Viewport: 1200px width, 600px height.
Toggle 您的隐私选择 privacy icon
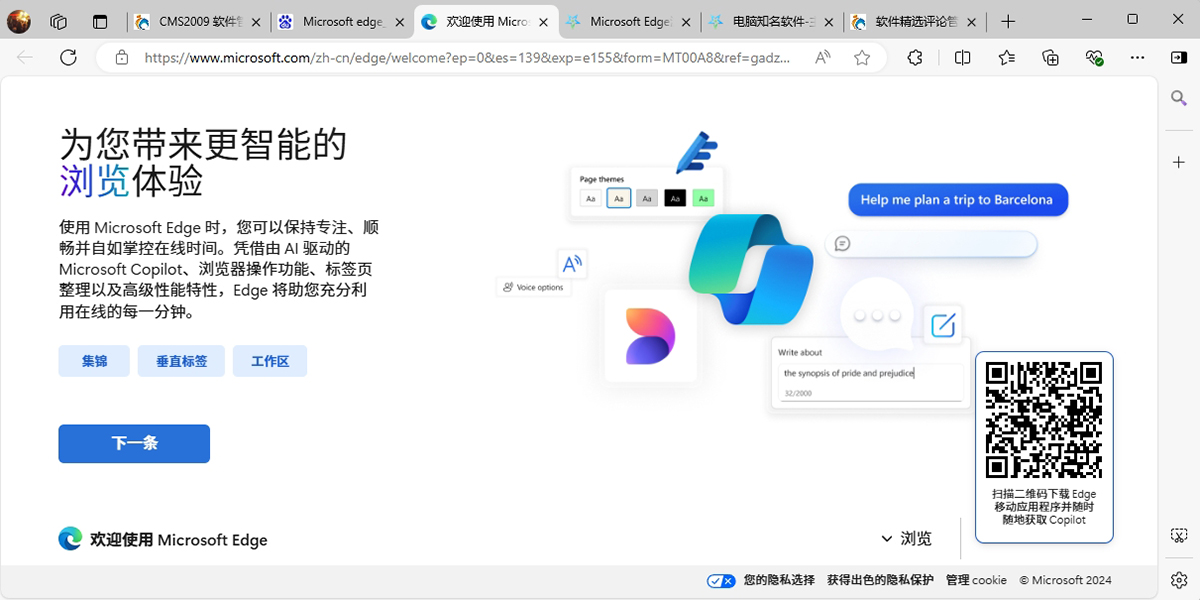pyautogui.click(x=721, y=580)
